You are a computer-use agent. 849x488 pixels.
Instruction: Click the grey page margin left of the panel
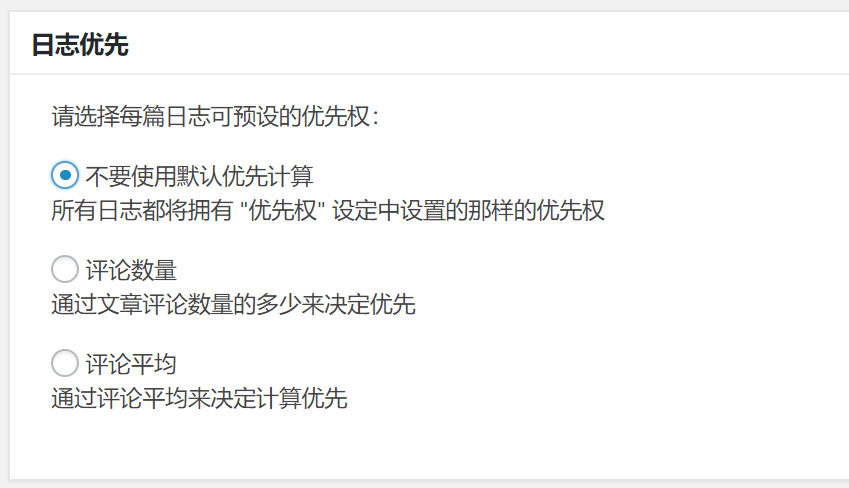pos(4,244)
